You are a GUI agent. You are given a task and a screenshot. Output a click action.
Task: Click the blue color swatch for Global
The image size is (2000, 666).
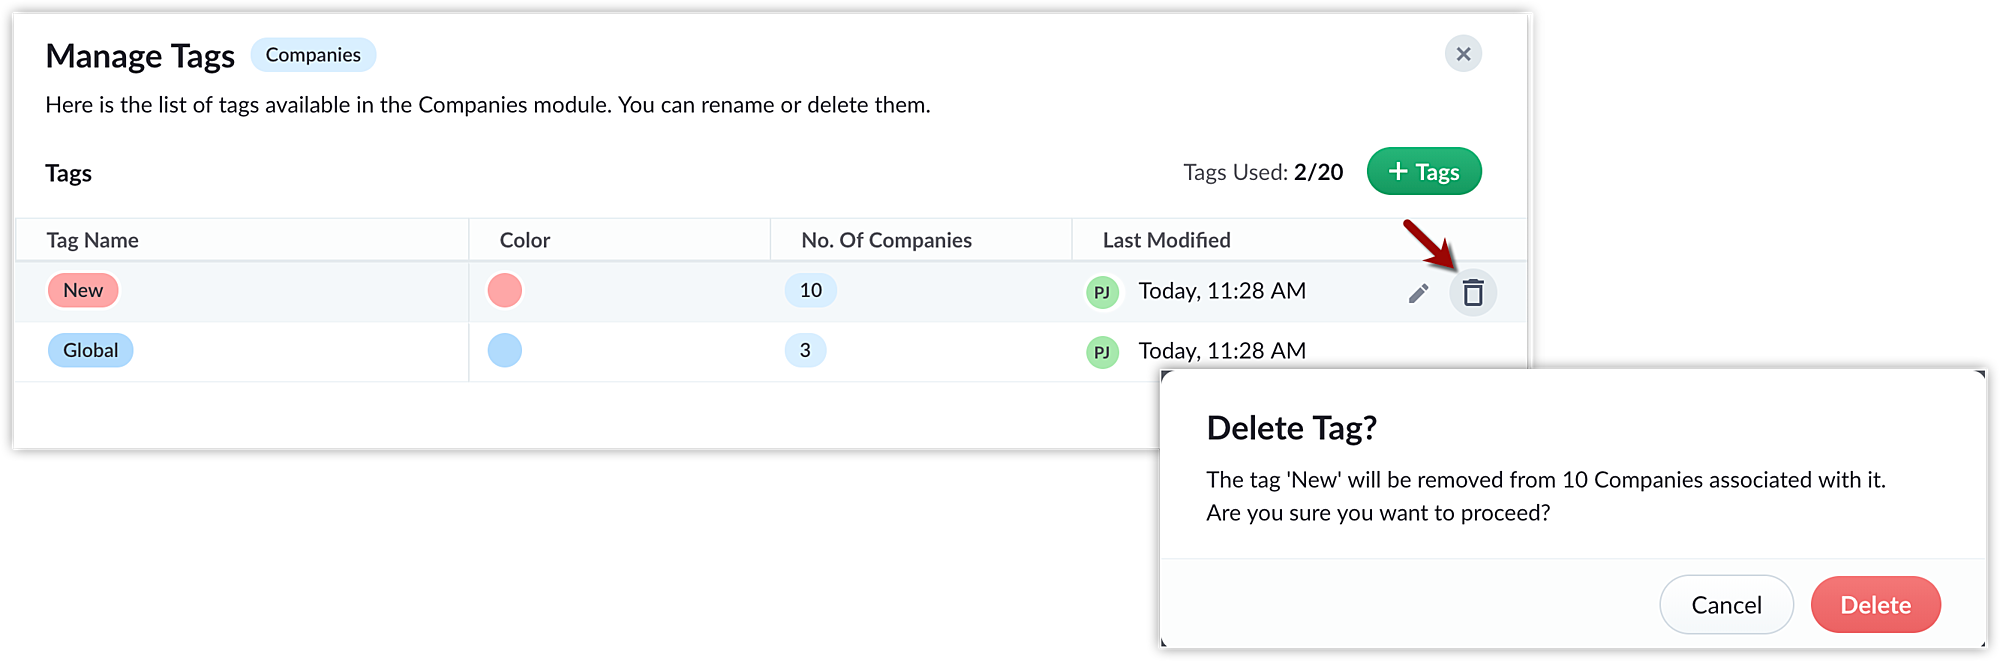pos(505,350)
